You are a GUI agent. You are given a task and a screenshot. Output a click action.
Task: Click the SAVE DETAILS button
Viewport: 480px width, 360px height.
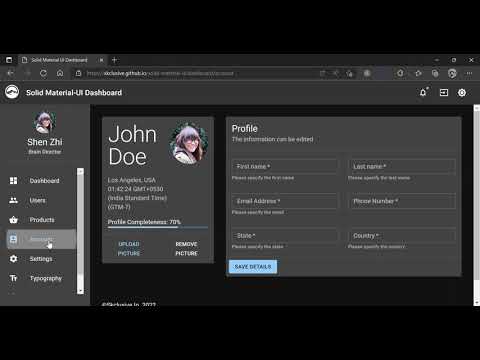coord(253,267)
